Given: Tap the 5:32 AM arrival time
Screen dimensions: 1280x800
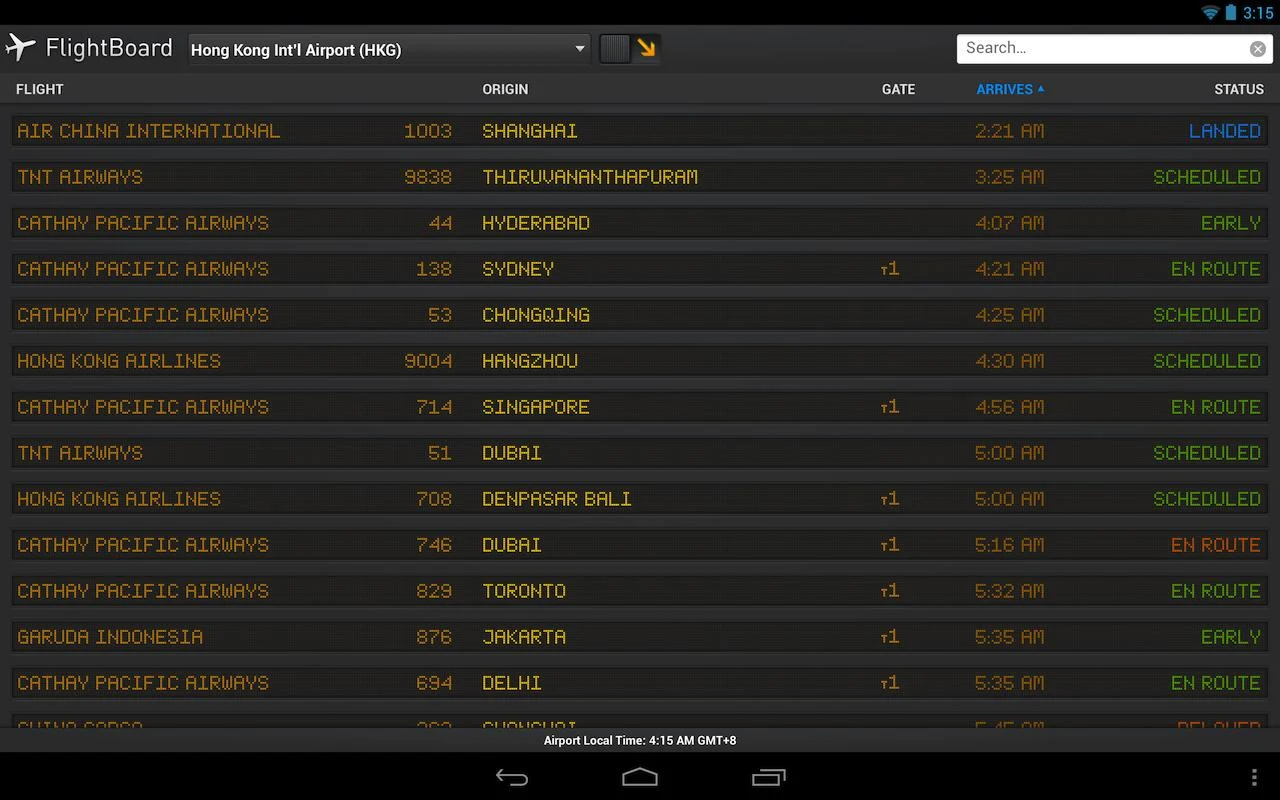Looking at the screenshot, I should (1010, 591).
